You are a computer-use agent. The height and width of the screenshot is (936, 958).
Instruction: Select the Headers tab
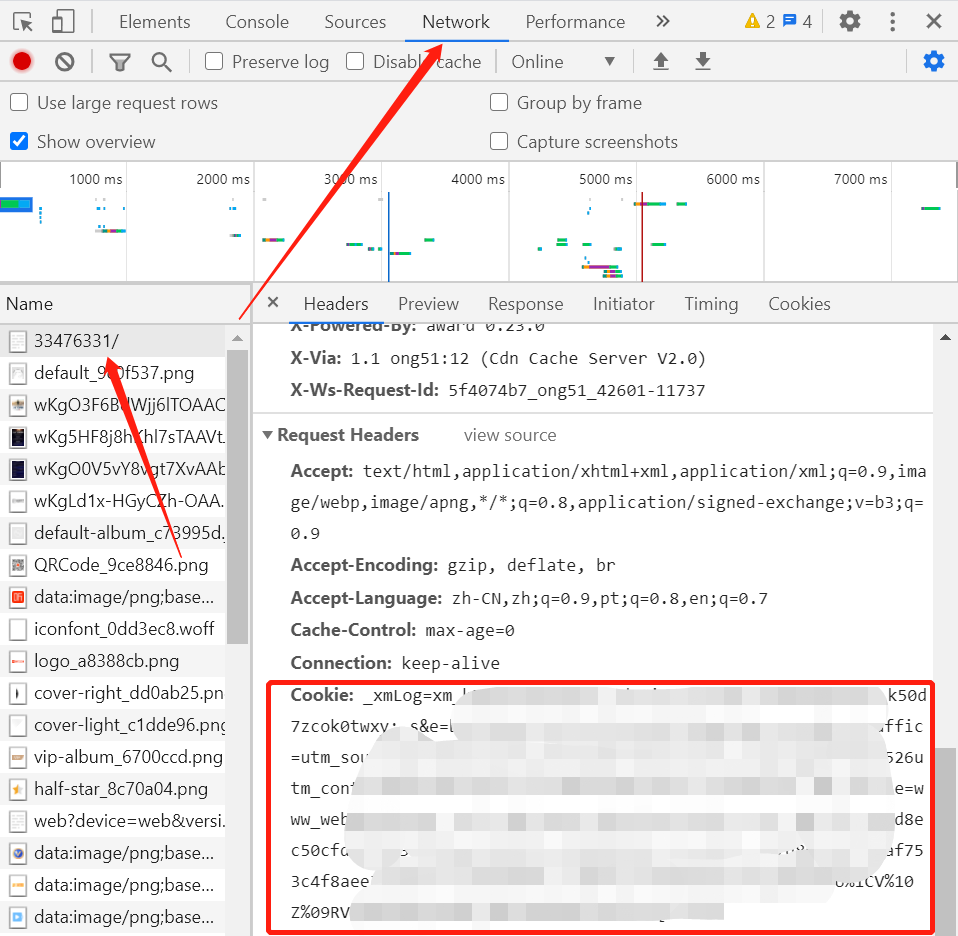coord(336,304)
